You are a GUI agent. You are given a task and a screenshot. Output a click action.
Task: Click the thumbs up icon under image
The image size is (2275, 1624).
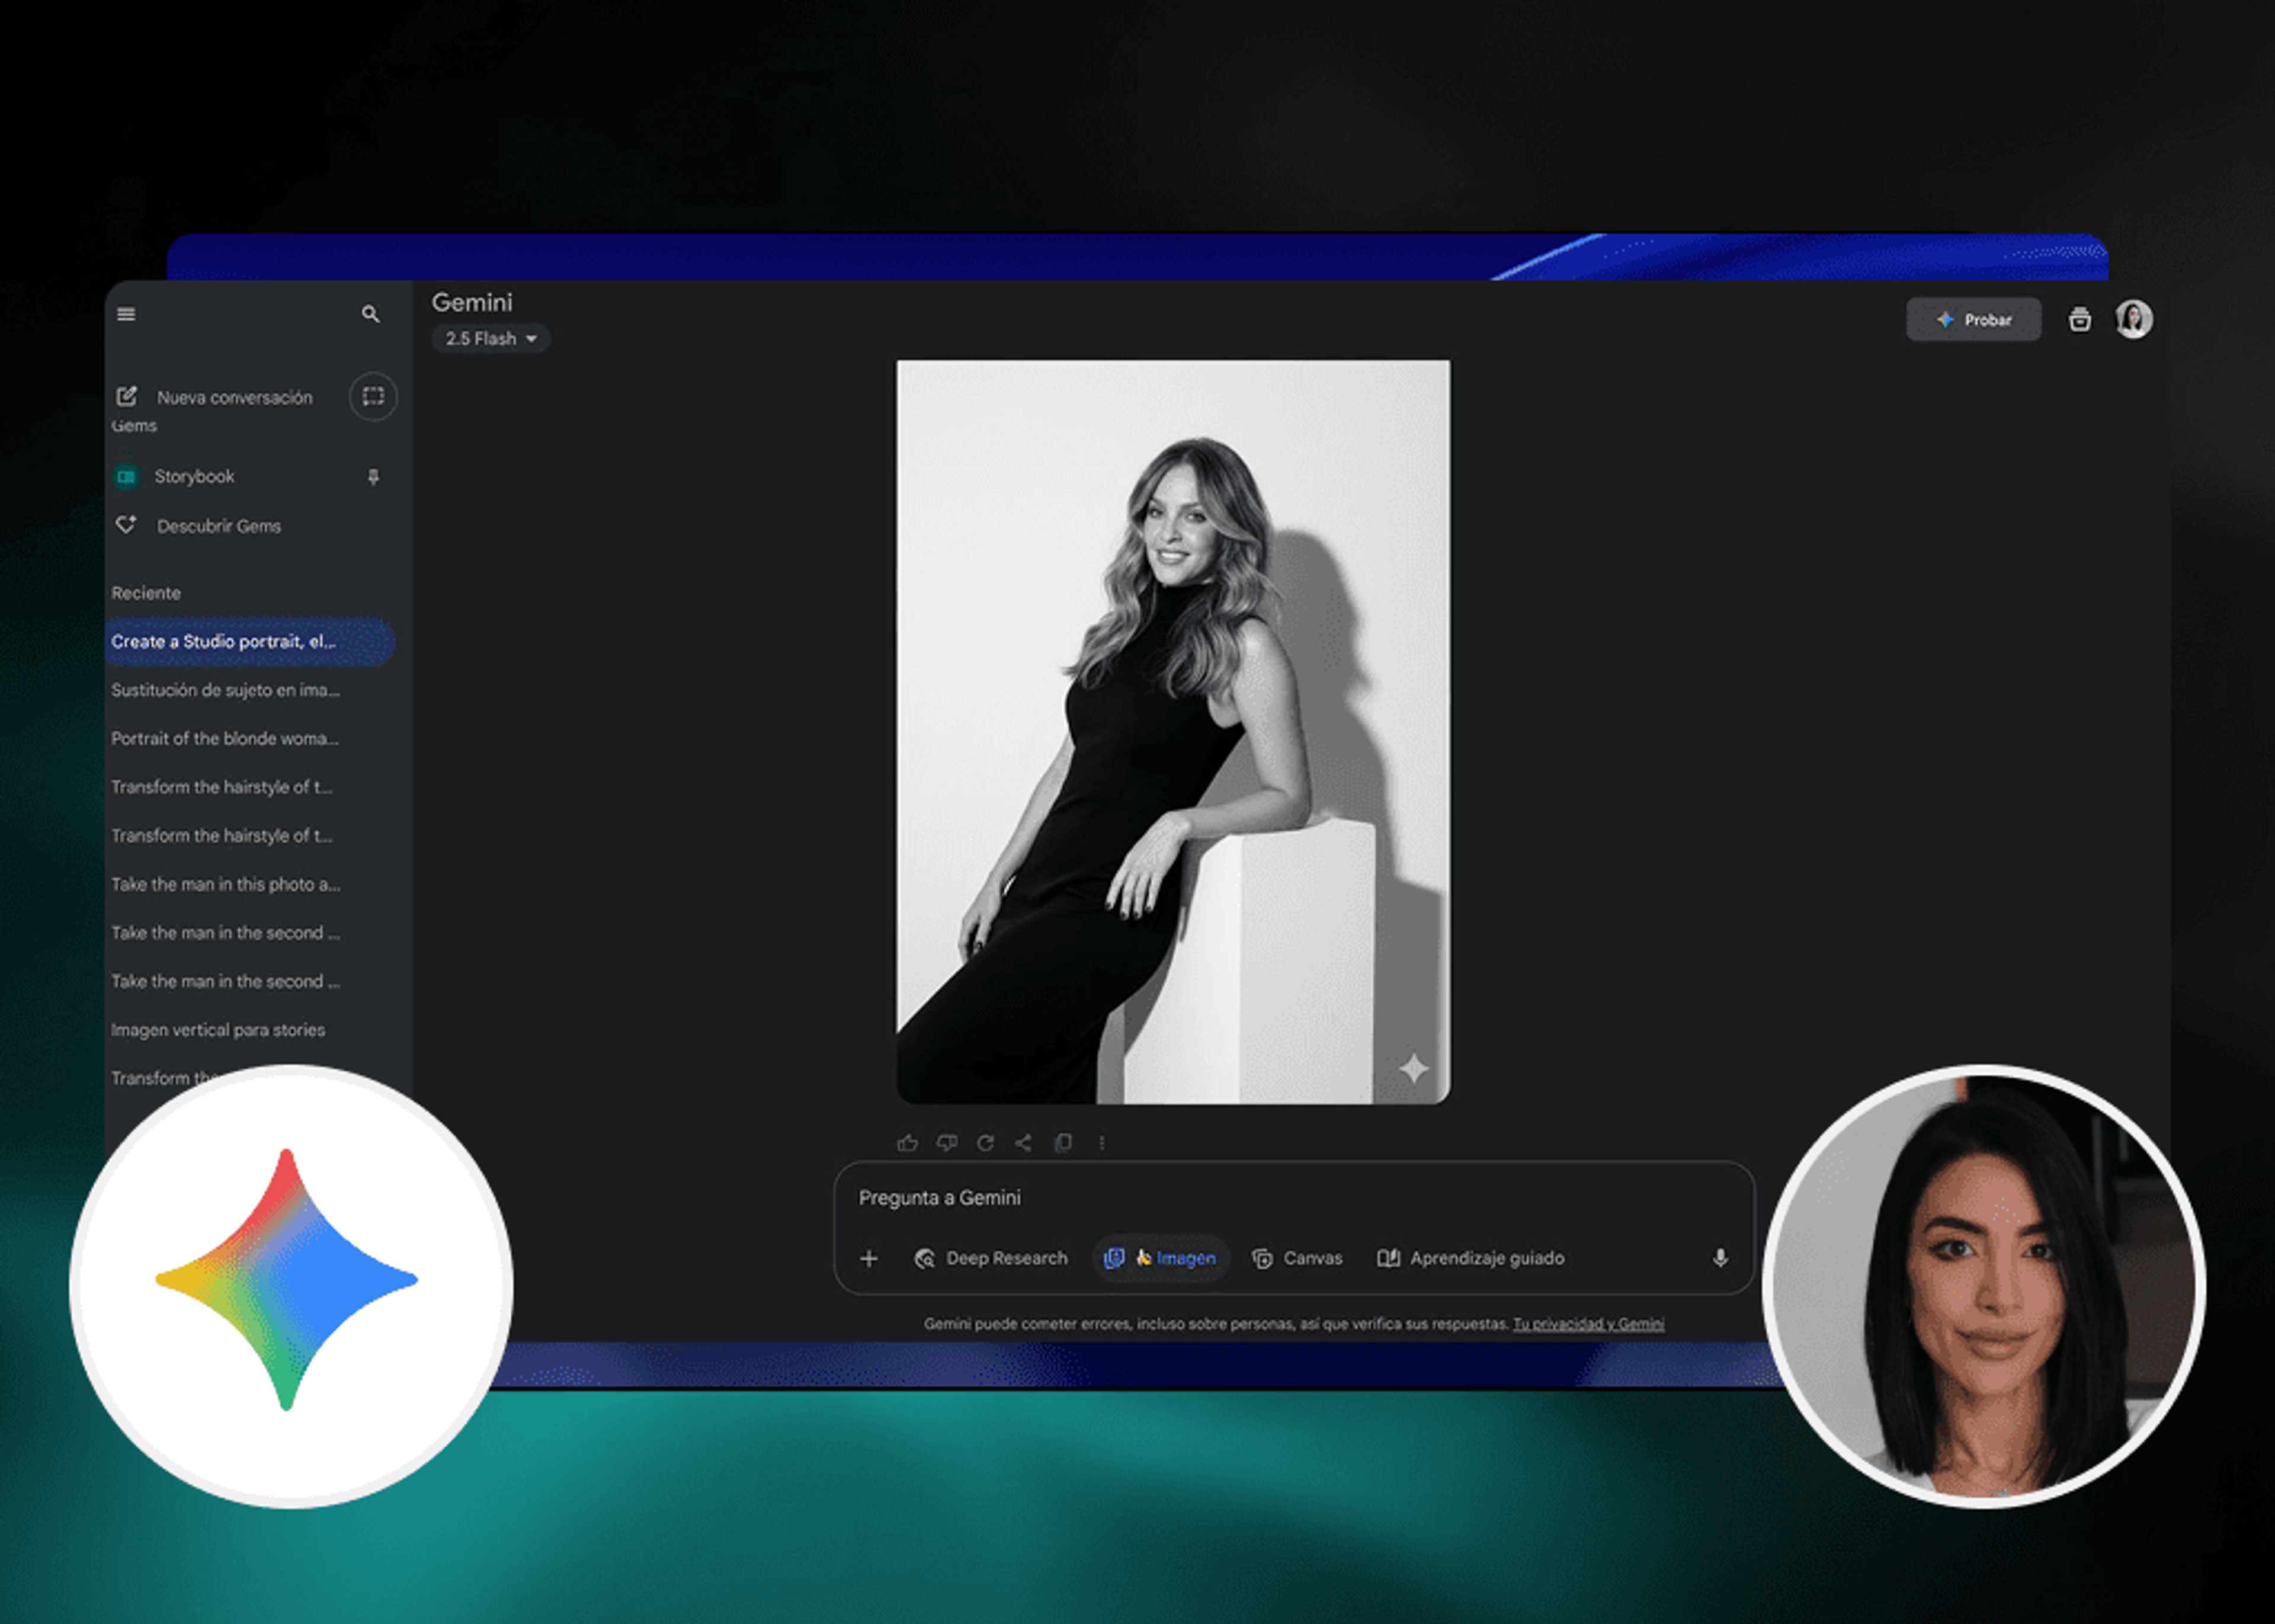point(907,1142)
